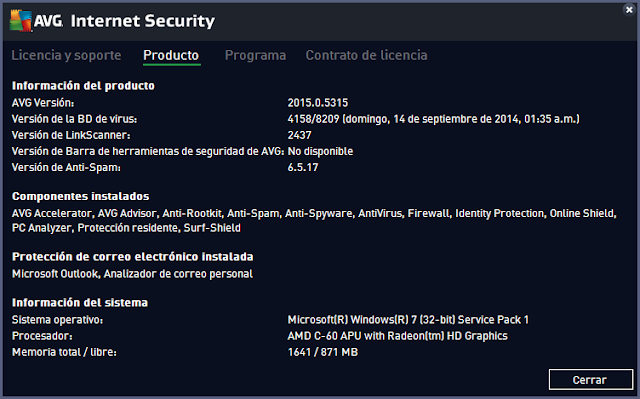Open the Programa tab
640x399 pixels.
[x=256, y=55]
